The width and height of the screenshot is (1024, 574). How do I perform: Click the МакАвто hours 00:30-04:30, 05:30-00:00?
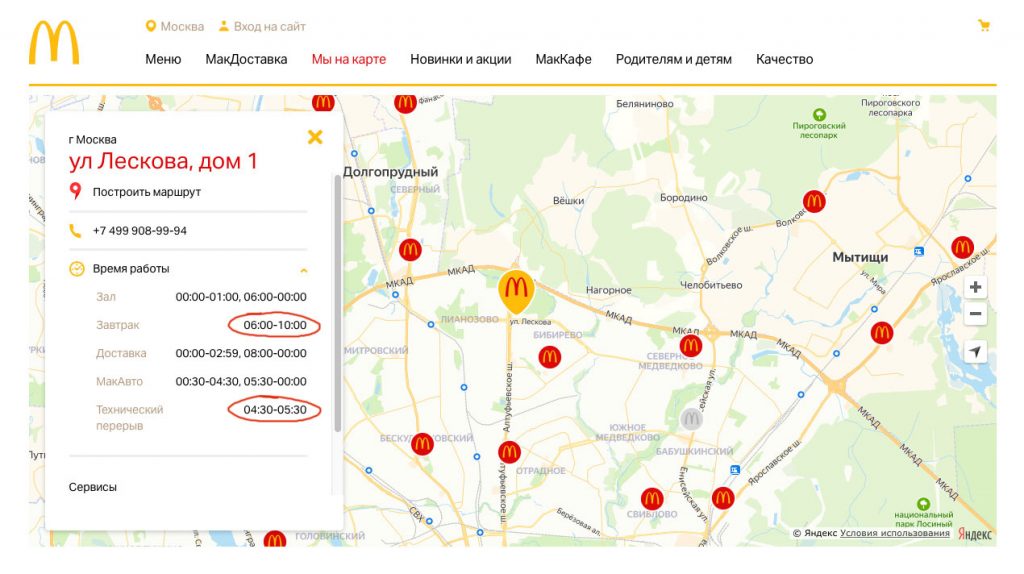click(x=241, y=381)
